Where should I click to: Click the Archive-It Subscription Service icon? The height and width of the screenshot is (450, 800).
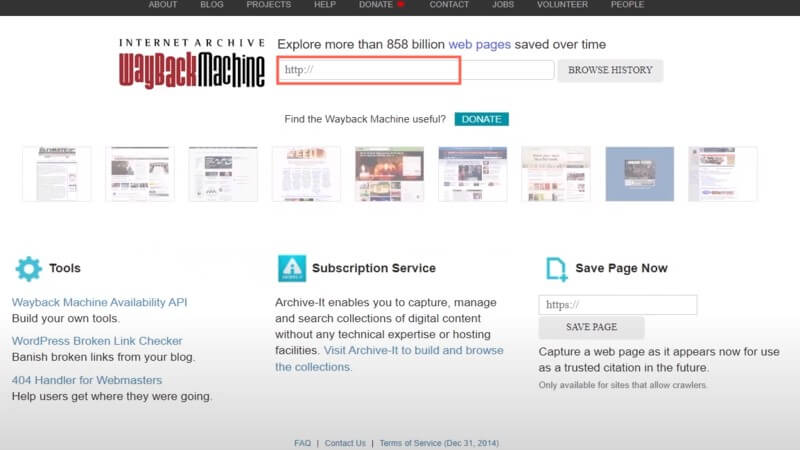291,268
